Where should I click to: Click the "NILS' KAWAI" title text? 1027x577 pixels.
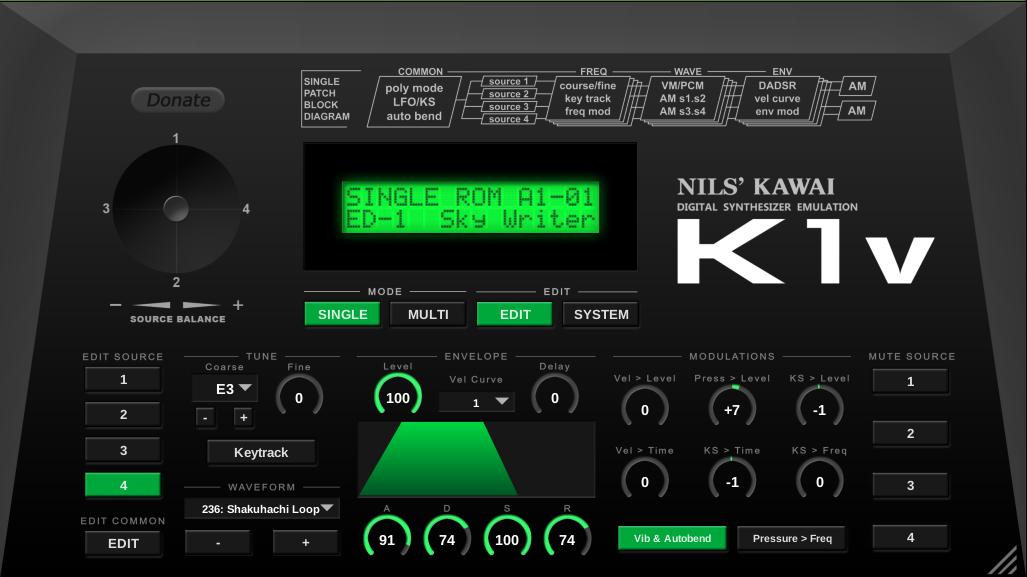(x=756, y=187)
